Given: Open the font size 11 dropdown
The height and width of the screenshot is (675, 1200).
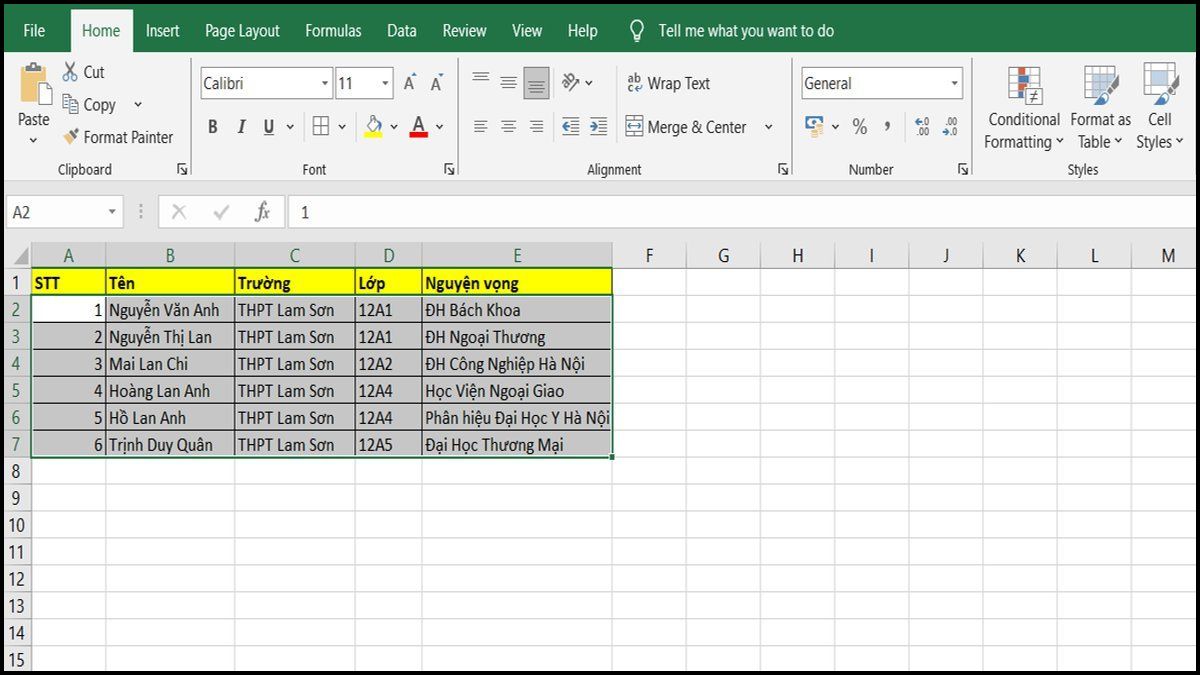Looking at the screenshot, I should click(x=385, y=84).
